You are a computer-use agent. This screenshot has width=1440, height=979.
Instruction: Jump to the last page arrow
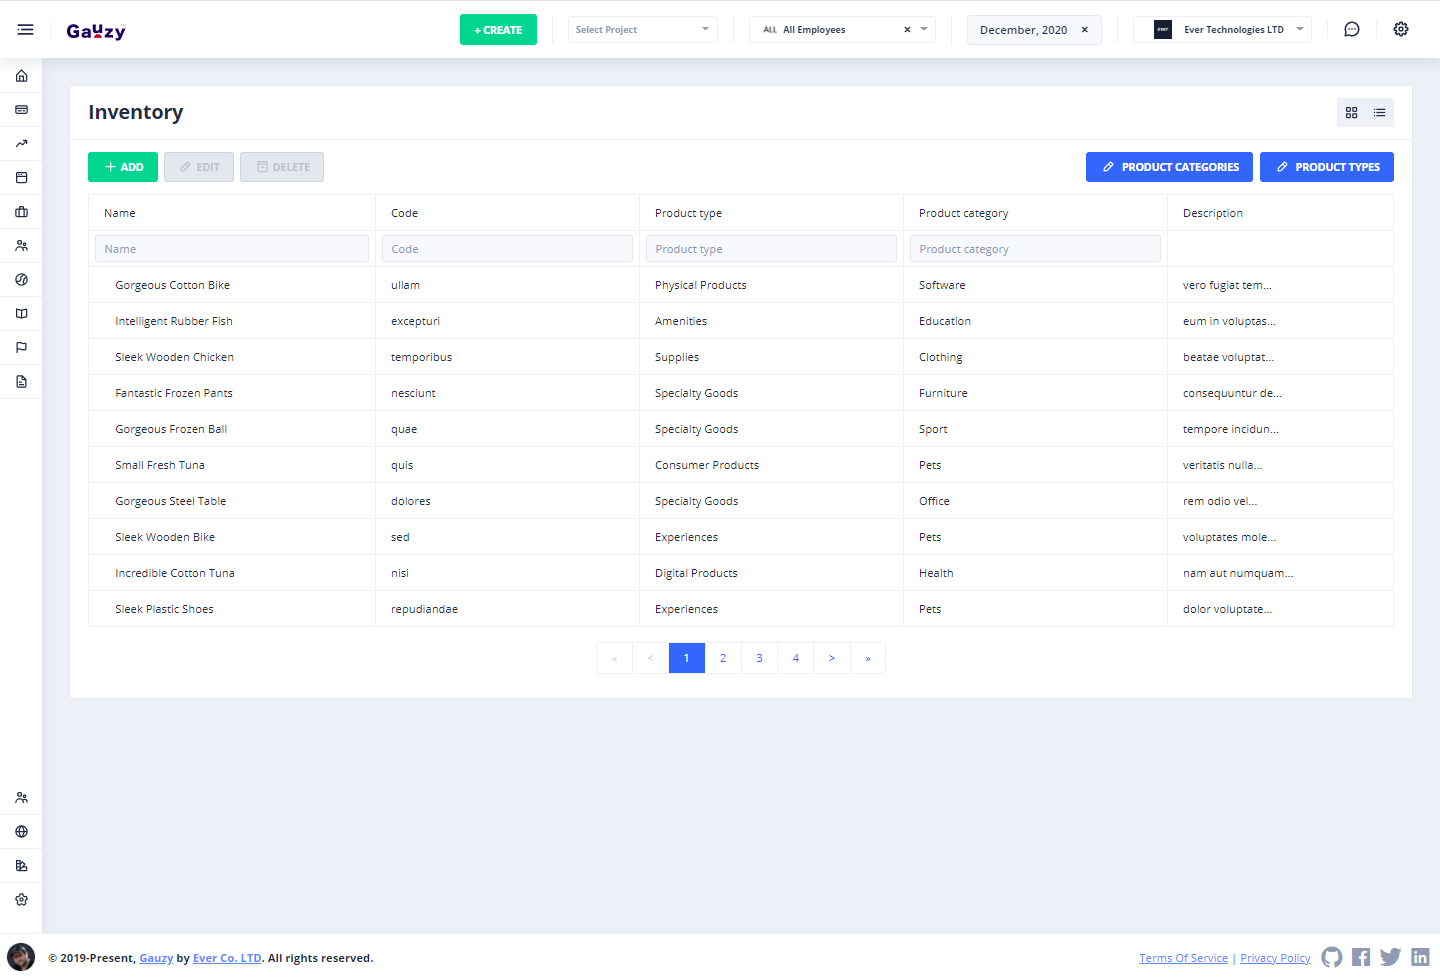(867, 658)
